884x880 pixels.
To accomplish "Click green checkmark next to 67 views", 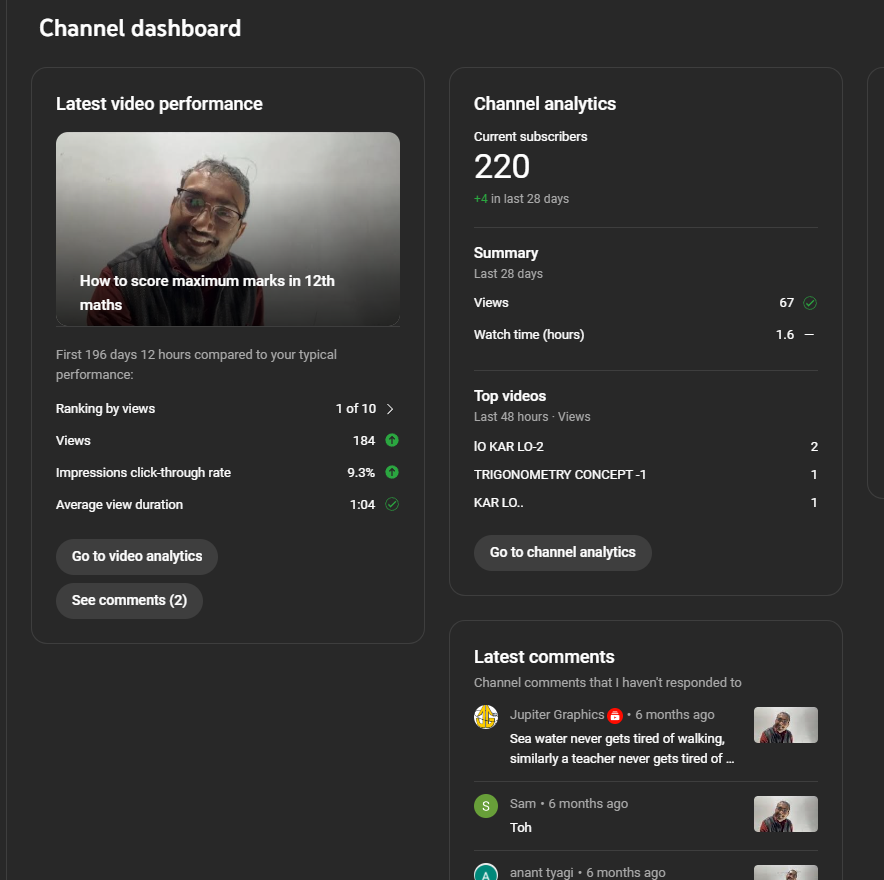I will click(x=810, y=303).
